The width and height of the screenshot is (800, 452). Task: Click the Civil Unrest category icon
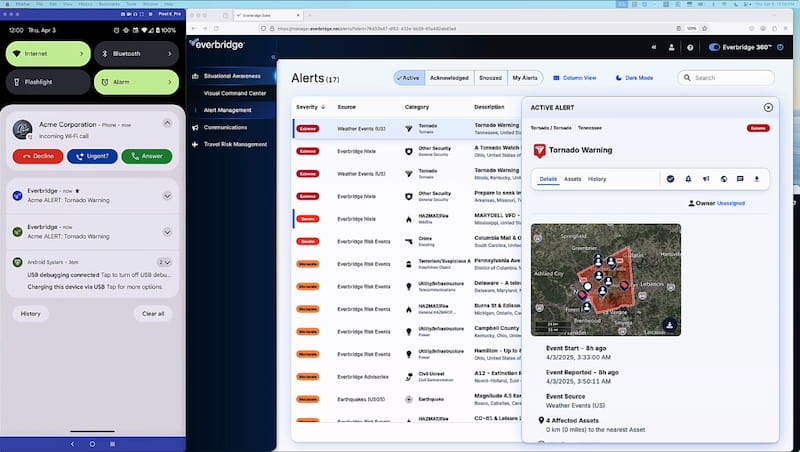[409, 377]
